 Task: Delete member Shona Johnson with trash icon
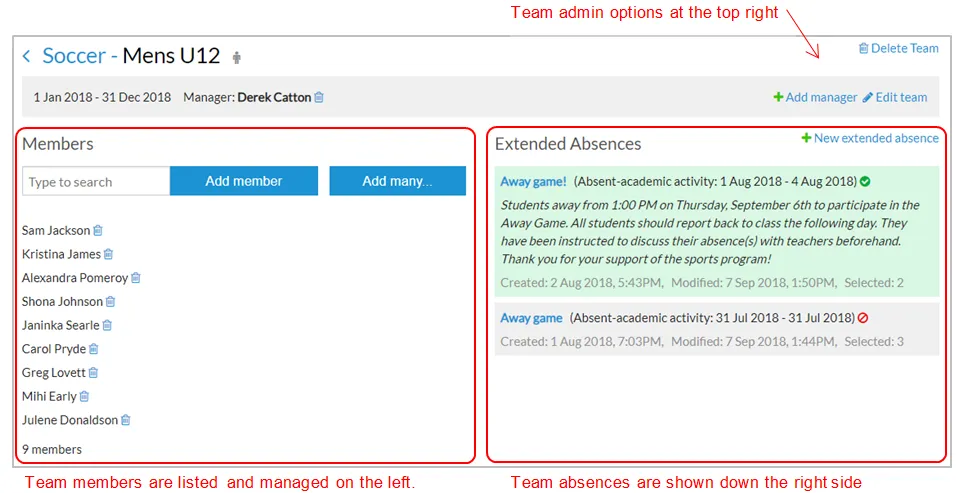(x=110, y=302)
